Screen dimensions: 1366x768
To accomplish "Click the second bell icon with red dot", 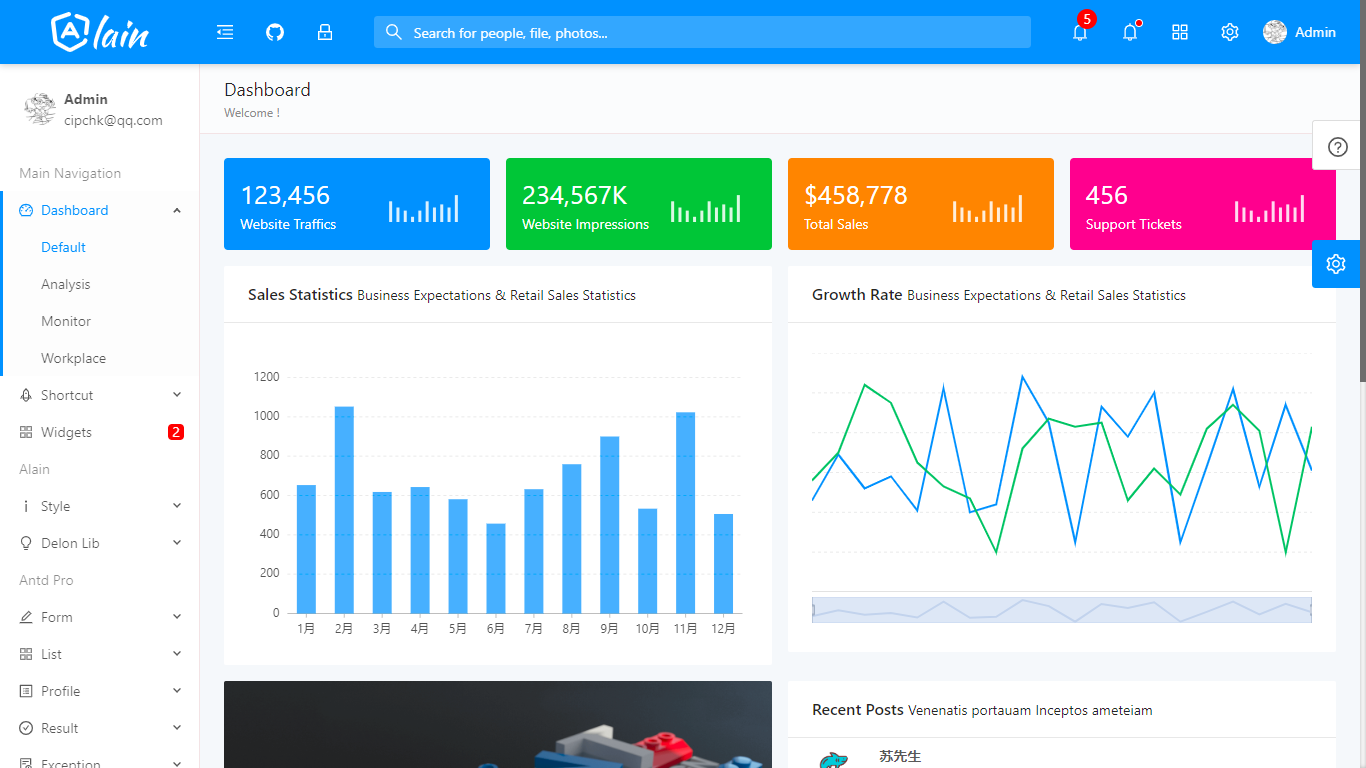I will click(x=1130, y=32).
